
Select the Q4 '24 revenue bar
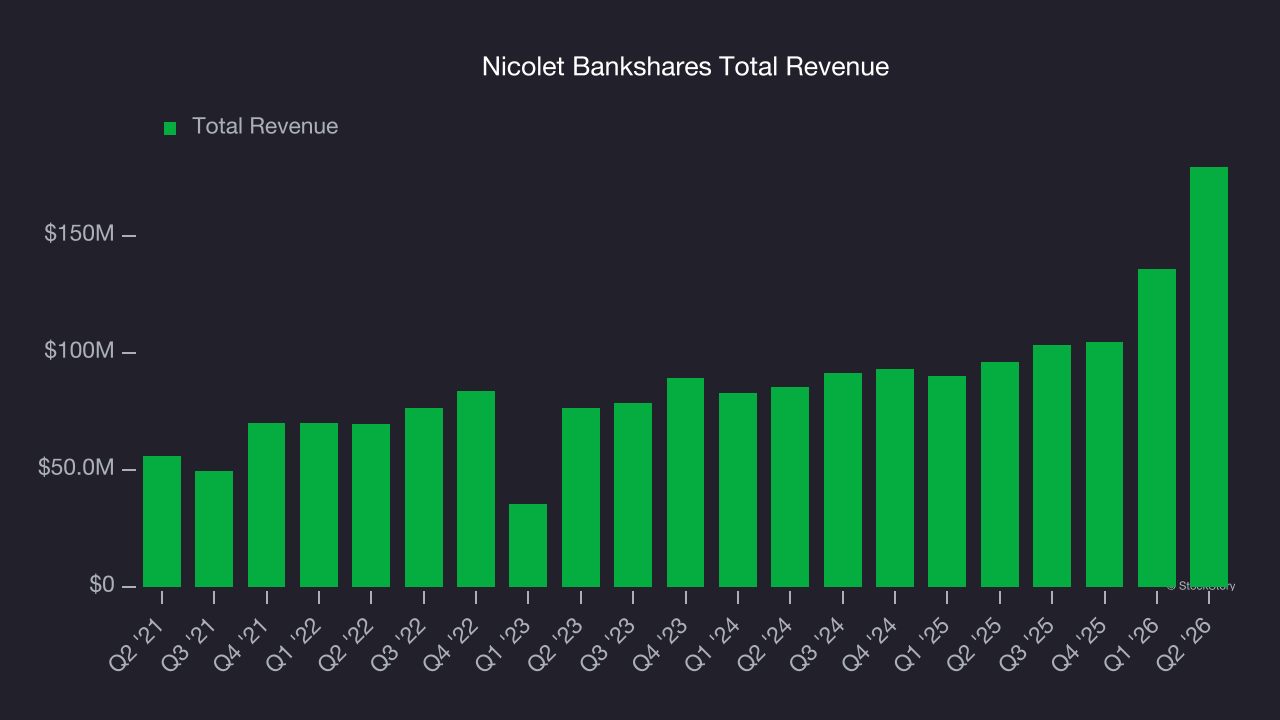click(x=895, y=478)
